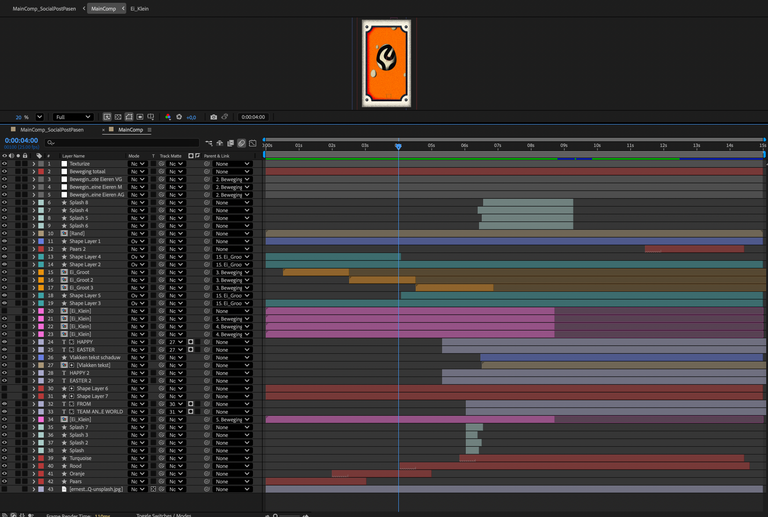Open Parent & Link dropdown for Texturize

[232, 164]
